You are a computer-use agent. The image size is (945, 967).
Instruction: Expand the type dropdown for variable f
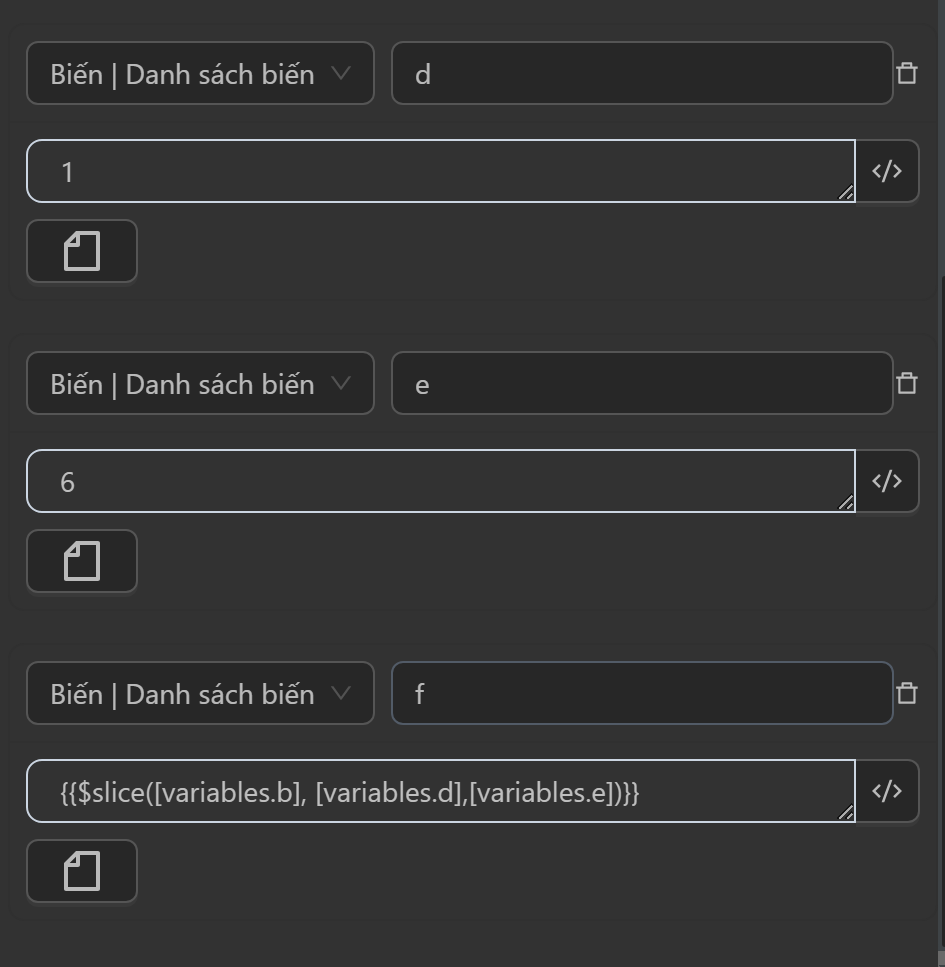(x=200, y=693)
